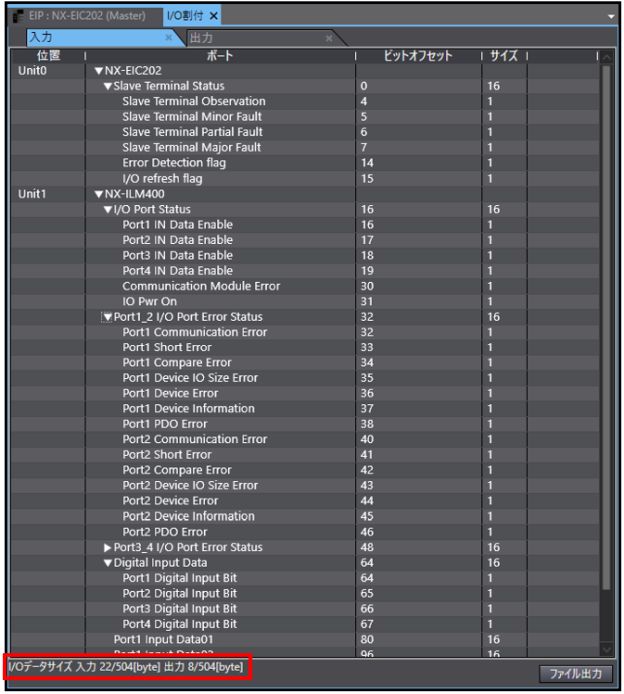Select Port2 Communication Error
This screenshot has height=694, width=624.
pos(305,440)
